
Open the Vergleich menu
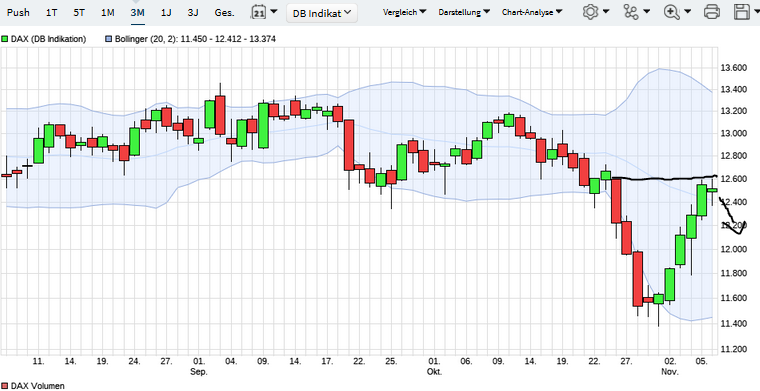(x=404, y=12)
